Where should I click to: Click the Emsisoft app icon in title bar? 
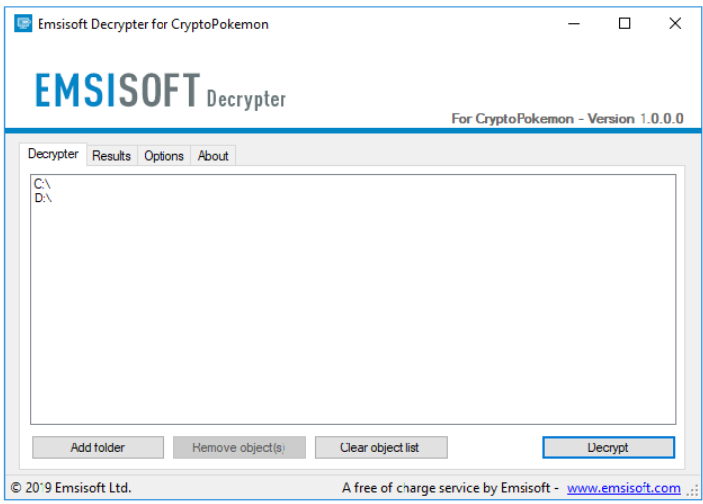(x=23, y=23)
